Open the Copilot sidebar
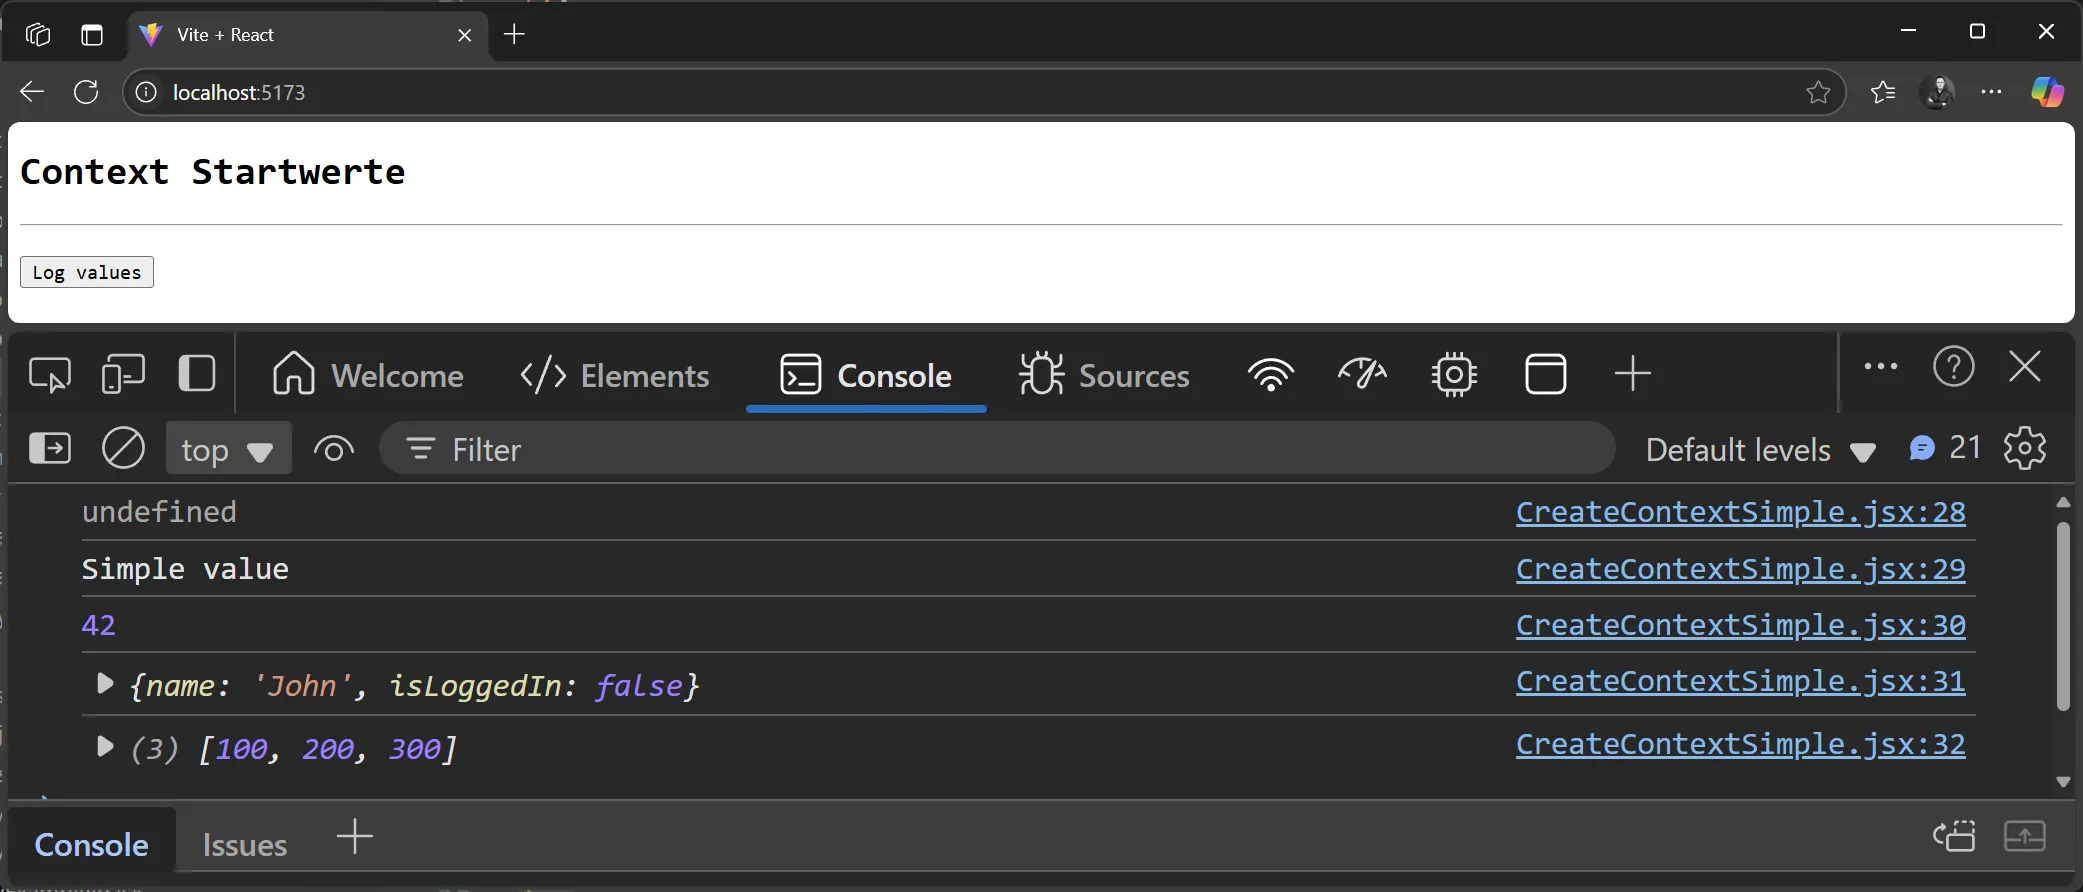 [x=2046, y=92]
